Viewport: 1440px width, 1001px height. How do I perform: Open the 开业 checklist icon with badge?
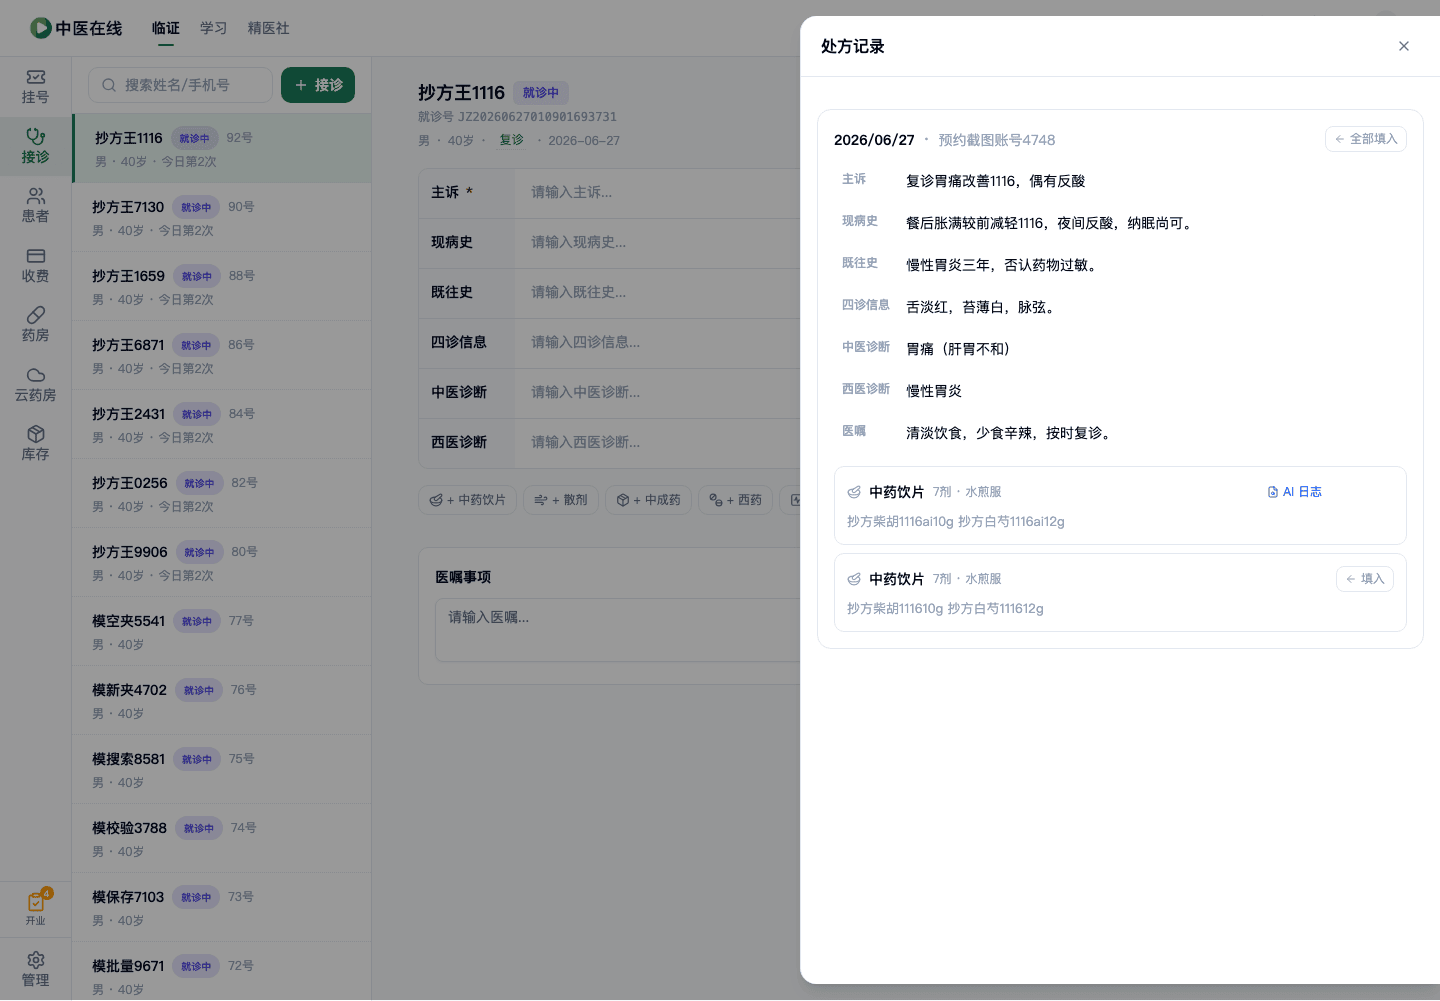tap(36, 901)
